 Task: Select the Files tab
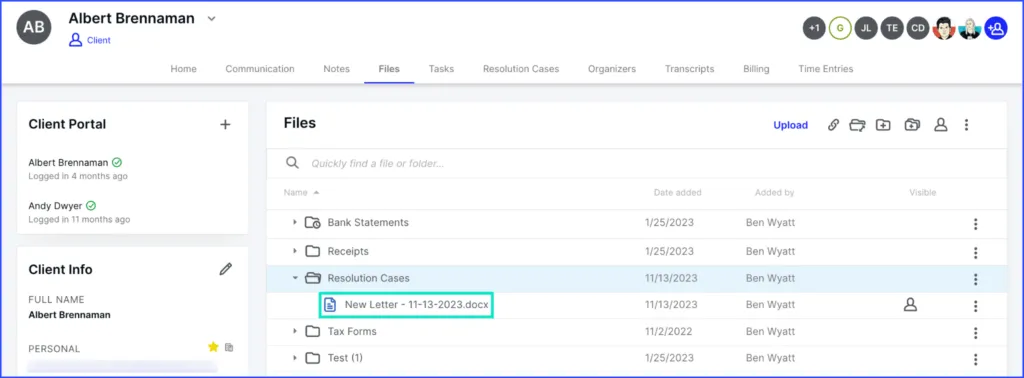(389, 69)
